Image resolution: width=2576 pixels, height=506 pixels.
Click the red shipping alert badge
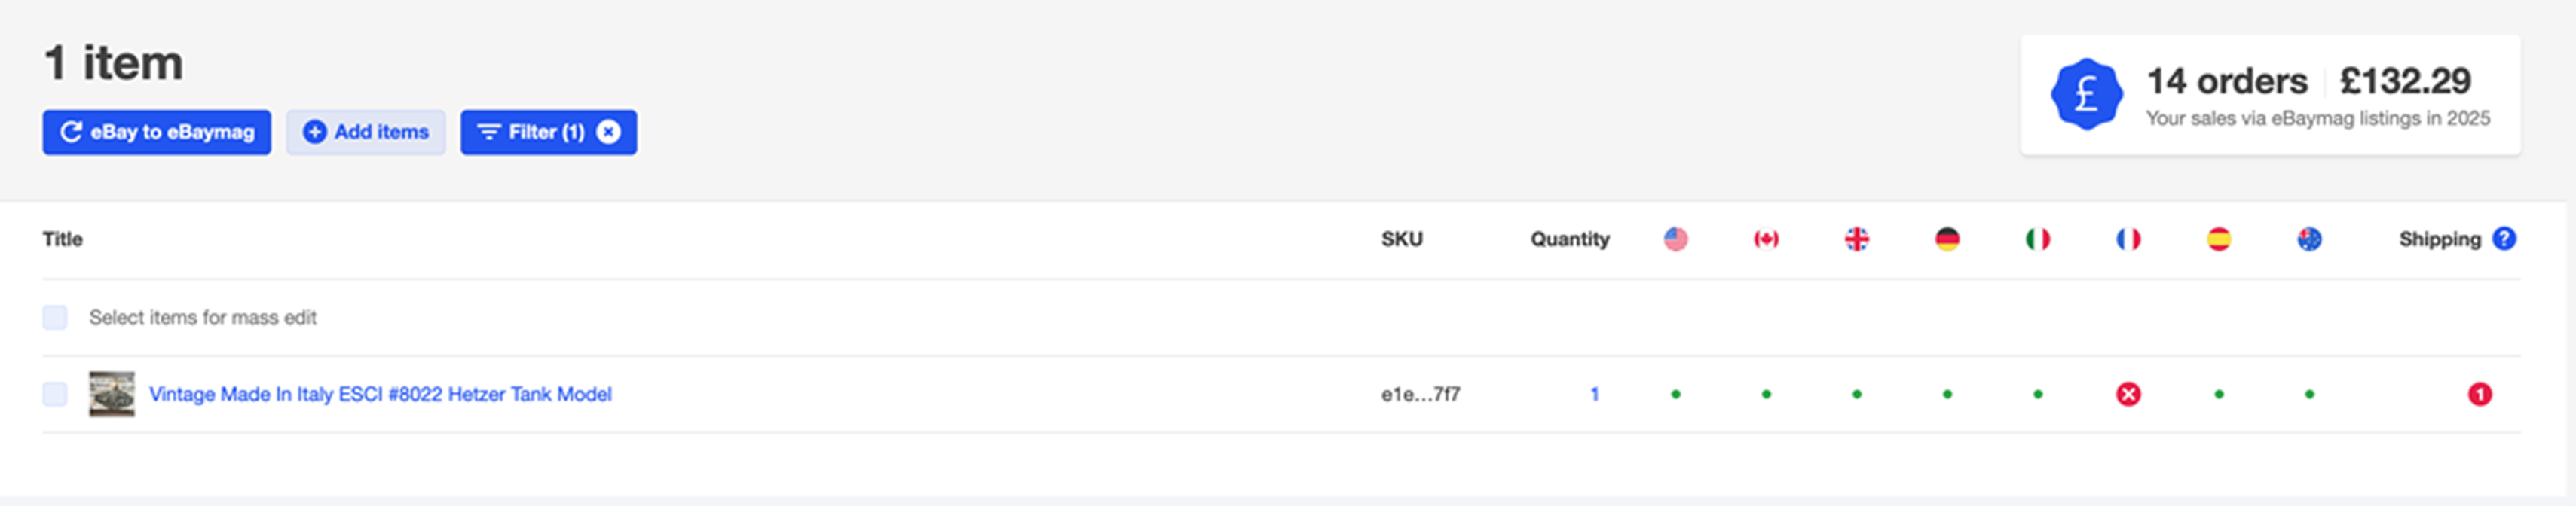pos(2479,394)
